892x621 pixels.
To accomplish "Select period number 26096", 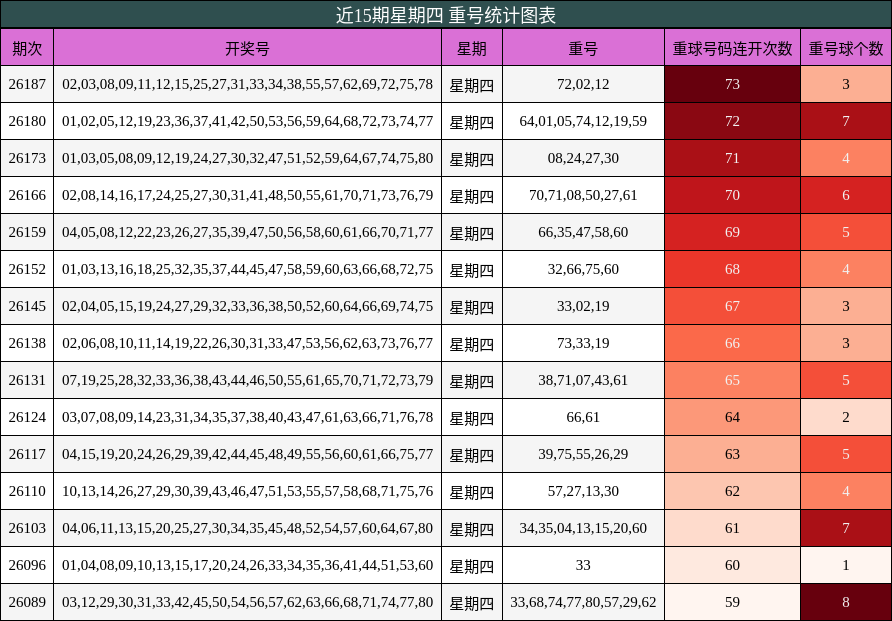I will coord(27,565).
